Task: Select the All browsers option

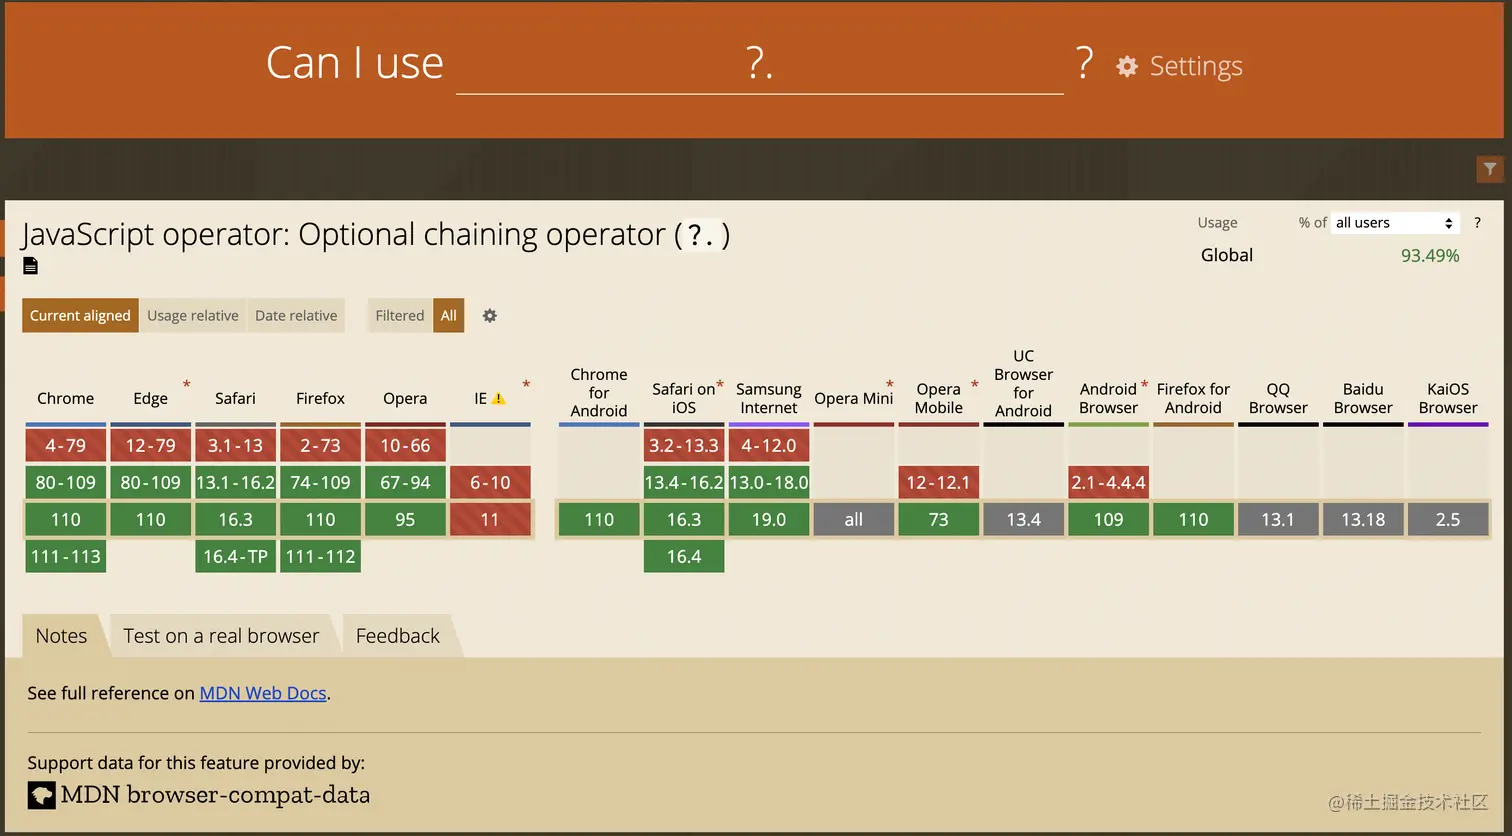Action: point(449,315)
